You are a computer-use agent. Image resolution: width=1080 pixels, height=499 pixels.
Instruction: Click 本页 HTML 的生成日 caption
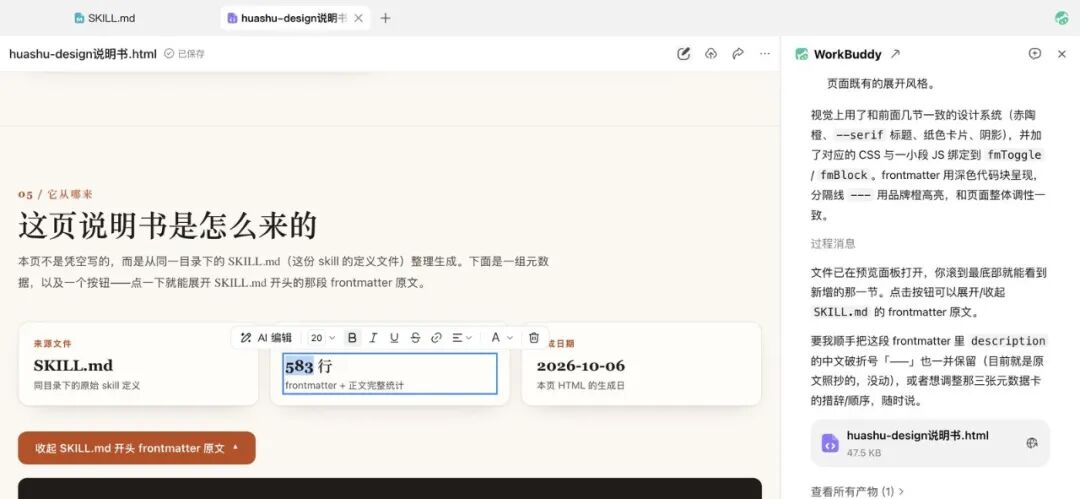point(581,386)
